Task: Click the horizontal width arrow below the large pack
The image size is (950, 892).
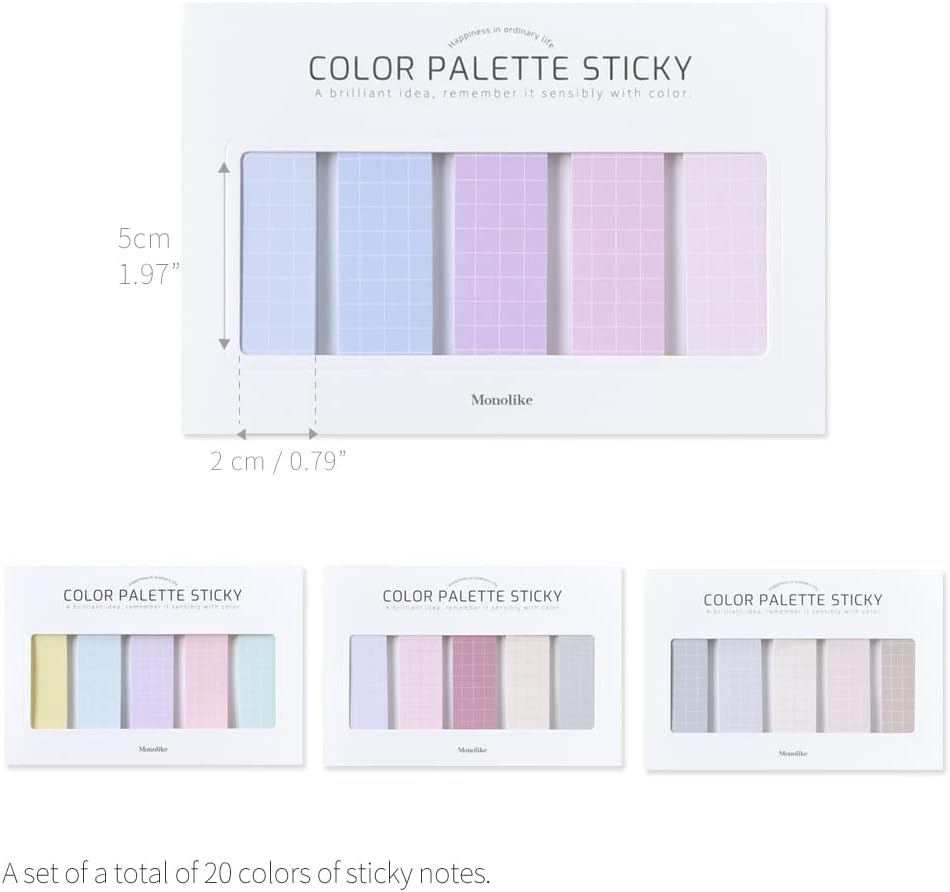Action: [278, 434]
